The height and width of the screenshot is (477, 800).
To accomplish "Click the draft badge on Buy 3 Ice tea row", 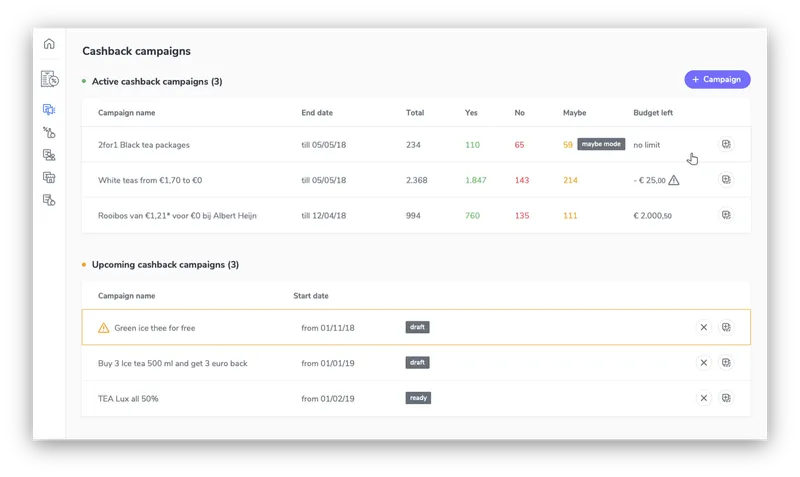I will 417,363.
